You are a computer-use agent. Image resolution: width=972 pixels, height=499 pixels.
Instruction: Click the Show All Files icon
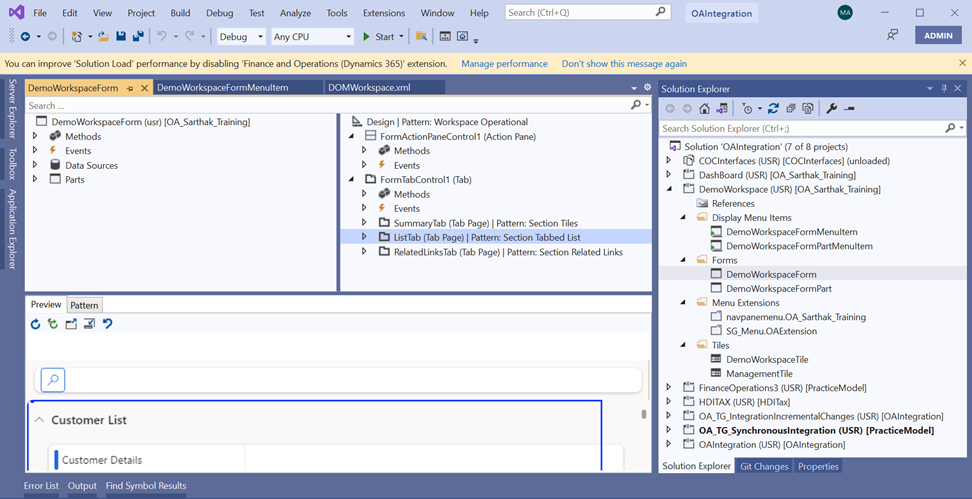tap(808, 108)
